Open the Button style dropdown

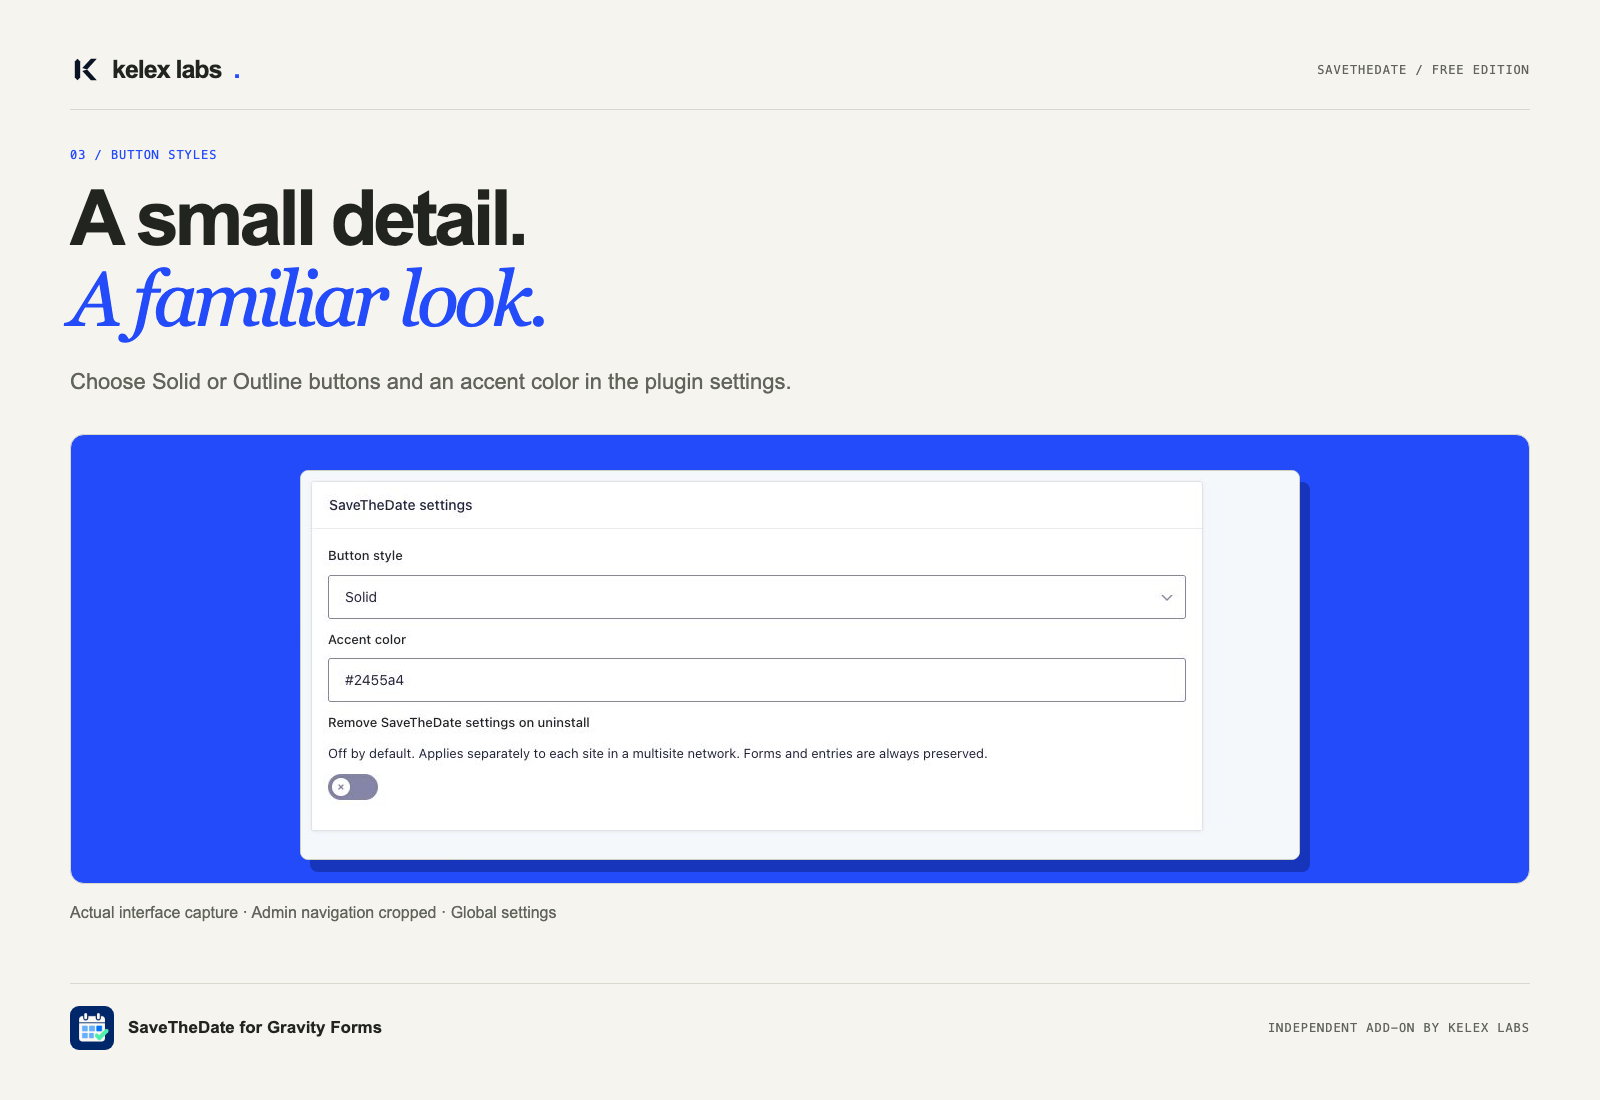(757, 597)
